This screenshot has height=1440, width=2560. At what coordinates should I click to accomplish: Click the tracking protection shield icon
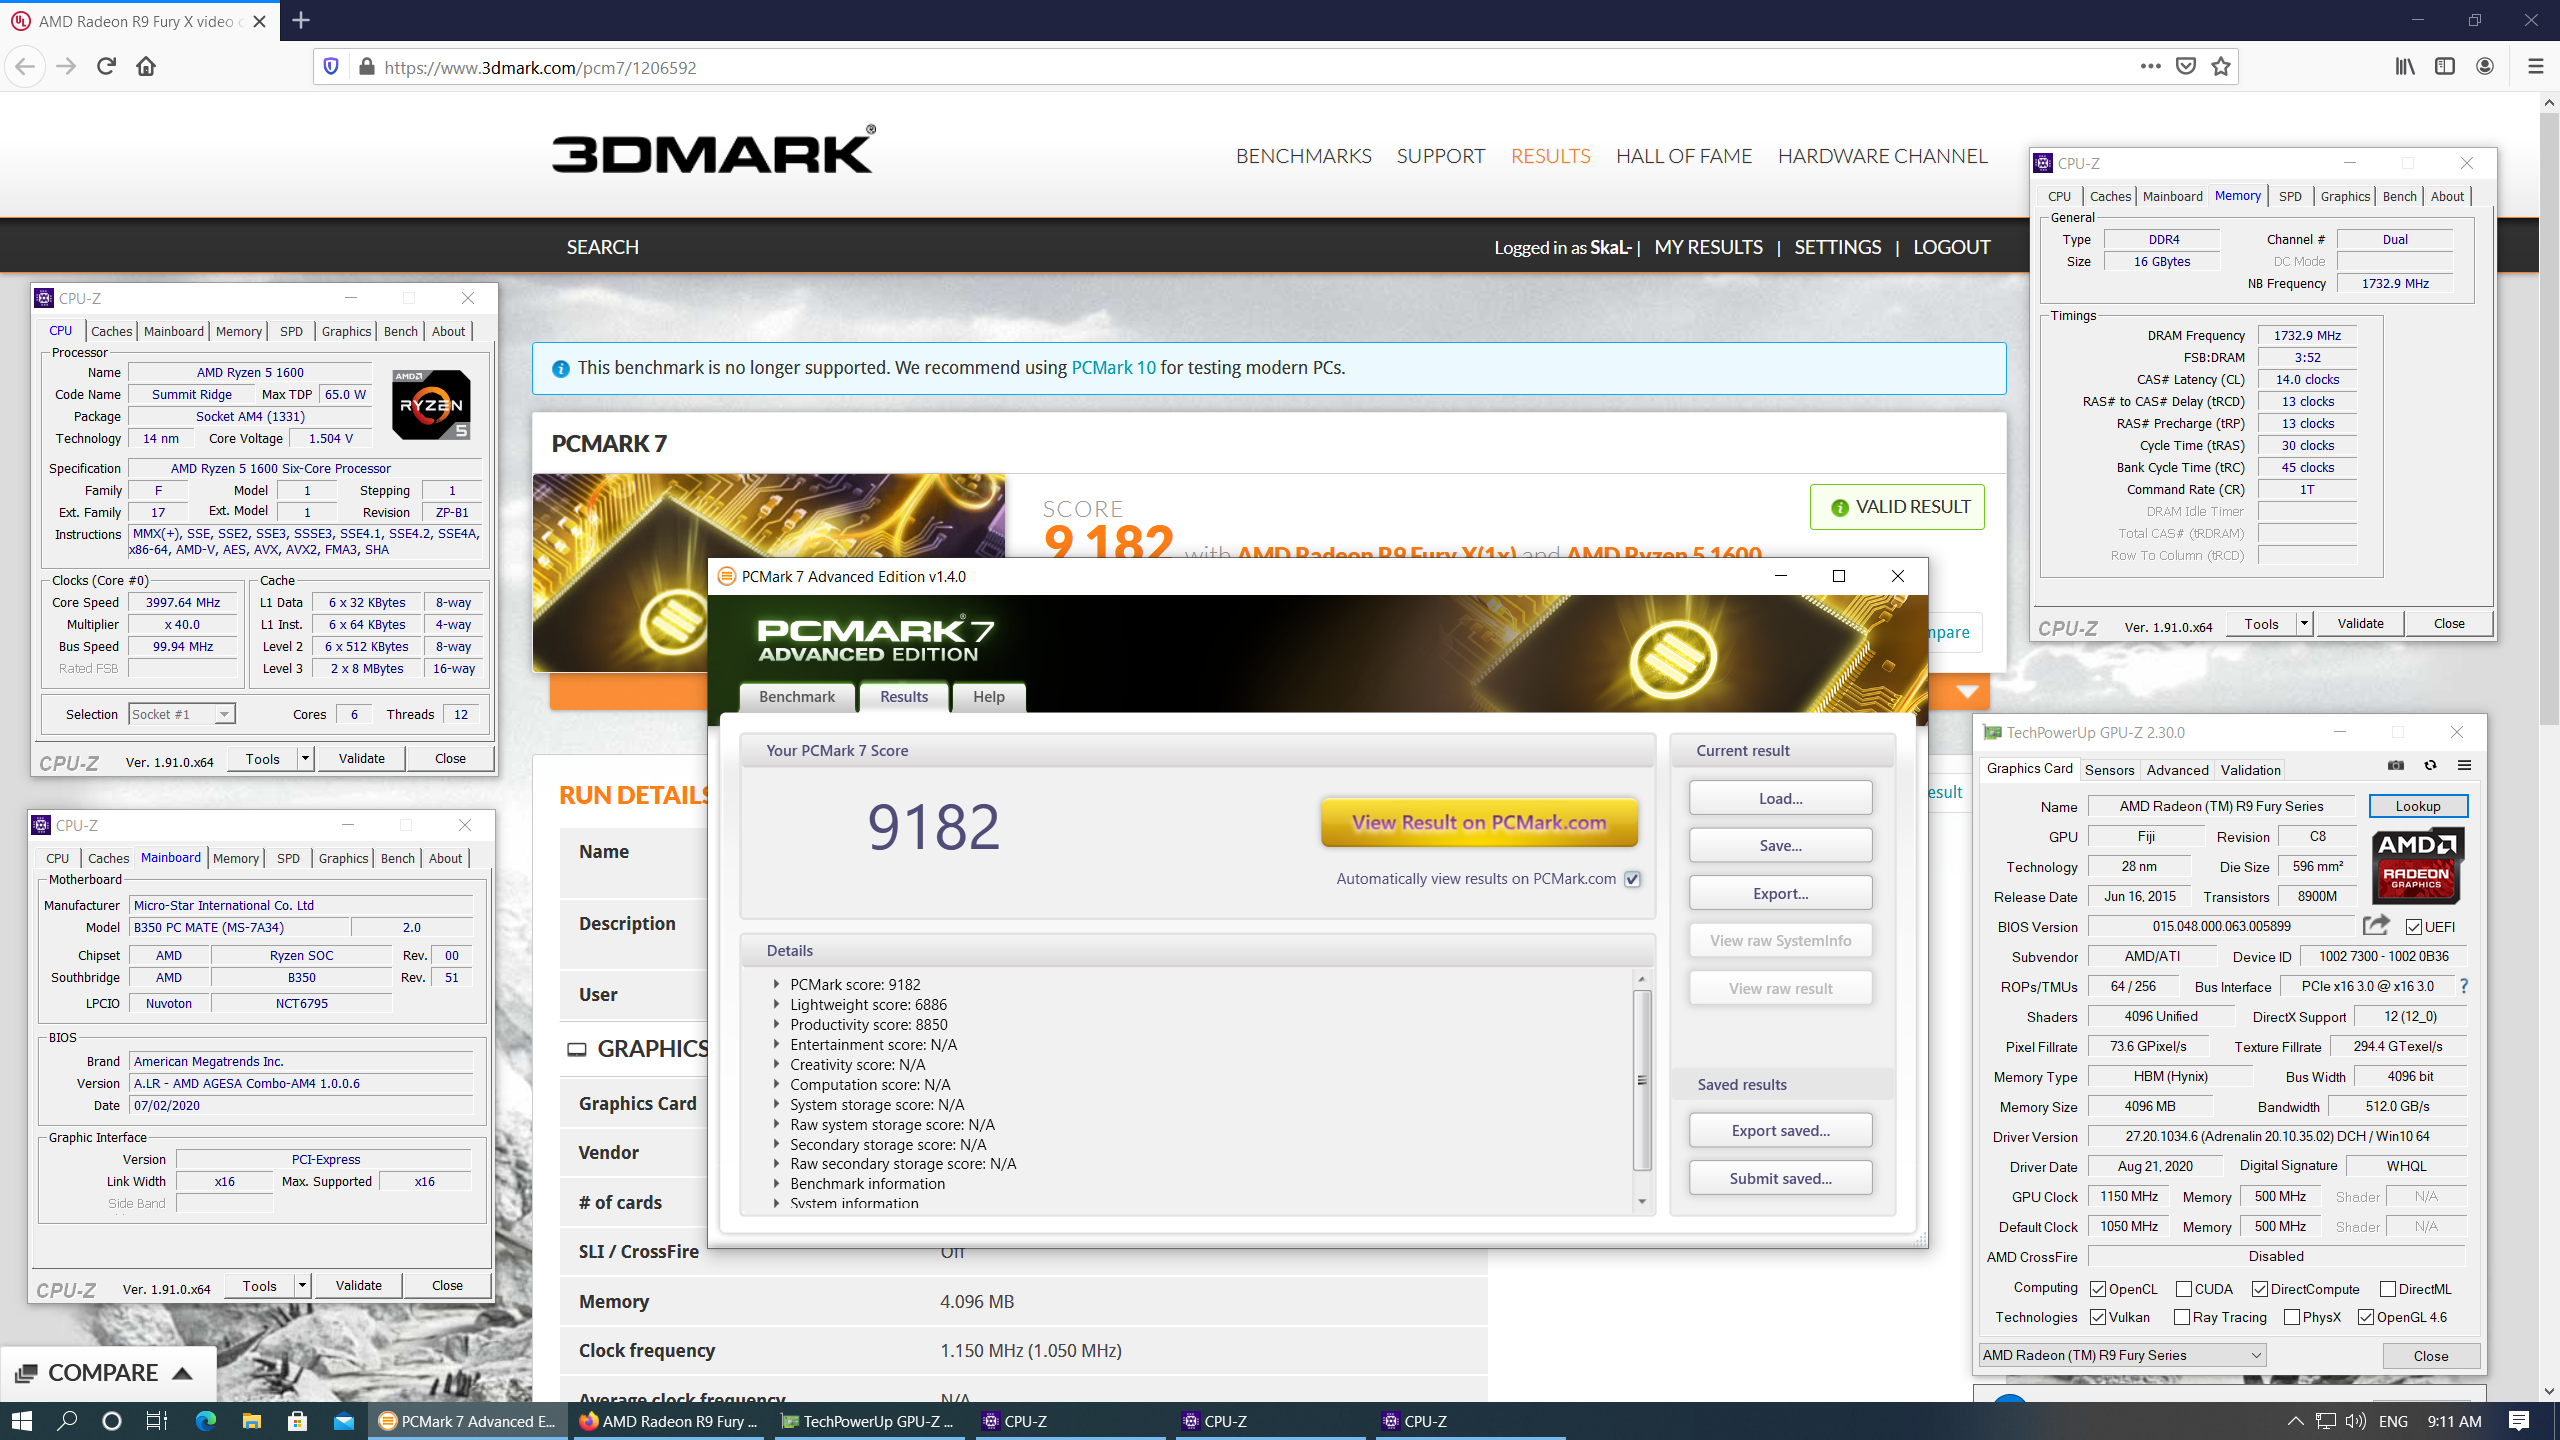tap(331, 67)
